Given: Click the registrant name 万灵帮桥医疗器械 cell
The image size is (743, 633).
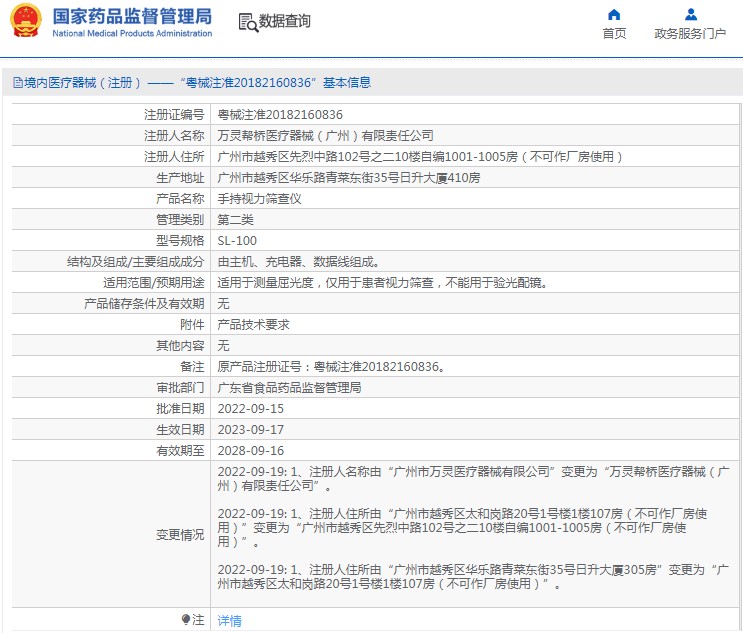Looking at the screenshot, I should coord(326,136).
